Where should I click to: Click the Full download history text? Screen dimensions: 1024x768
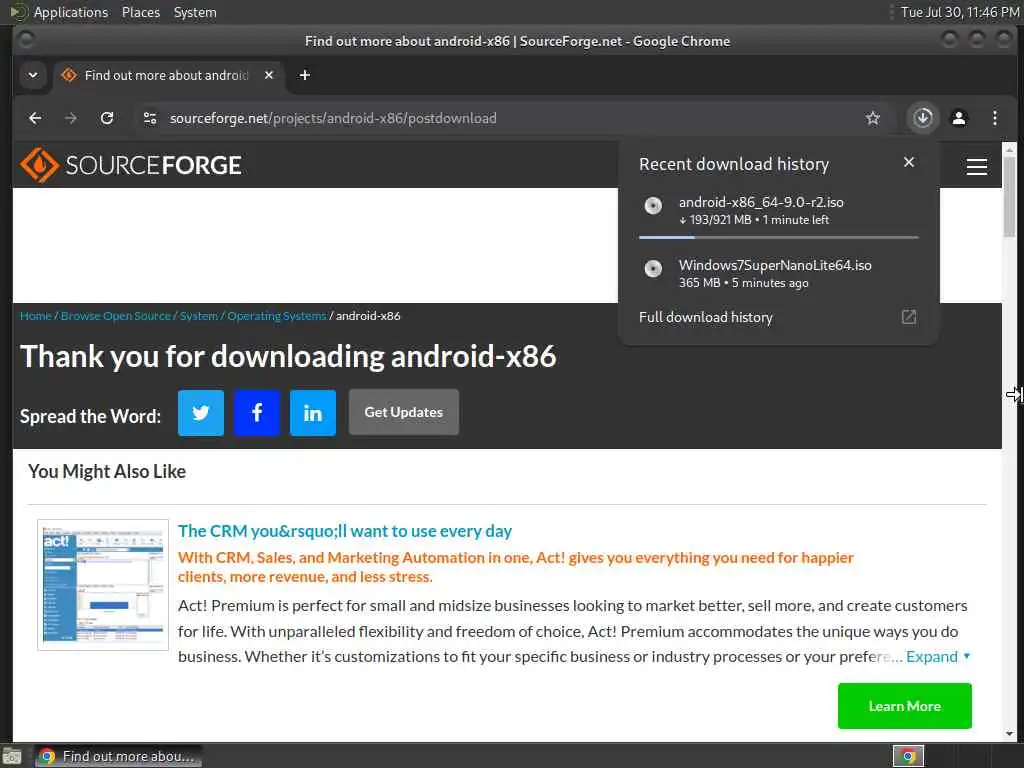coord(705,317)
